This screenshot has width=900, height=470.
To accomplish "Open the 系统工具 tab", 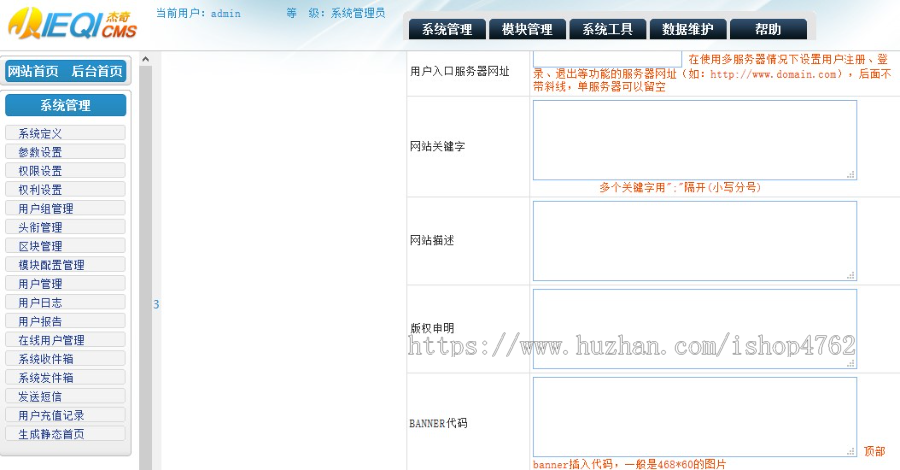I will point(607,30).
